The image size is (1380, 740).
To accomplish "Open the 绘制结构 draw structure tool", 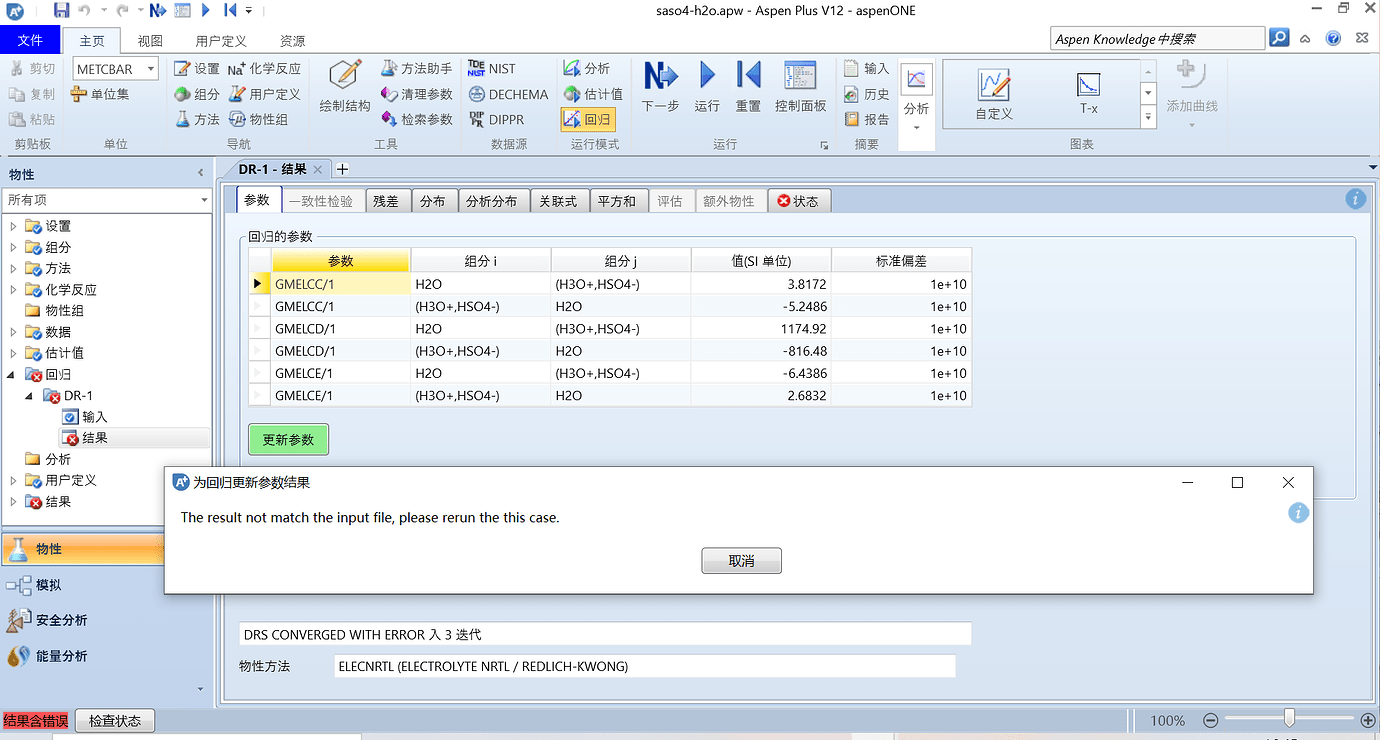I will [x=345, y=77].
